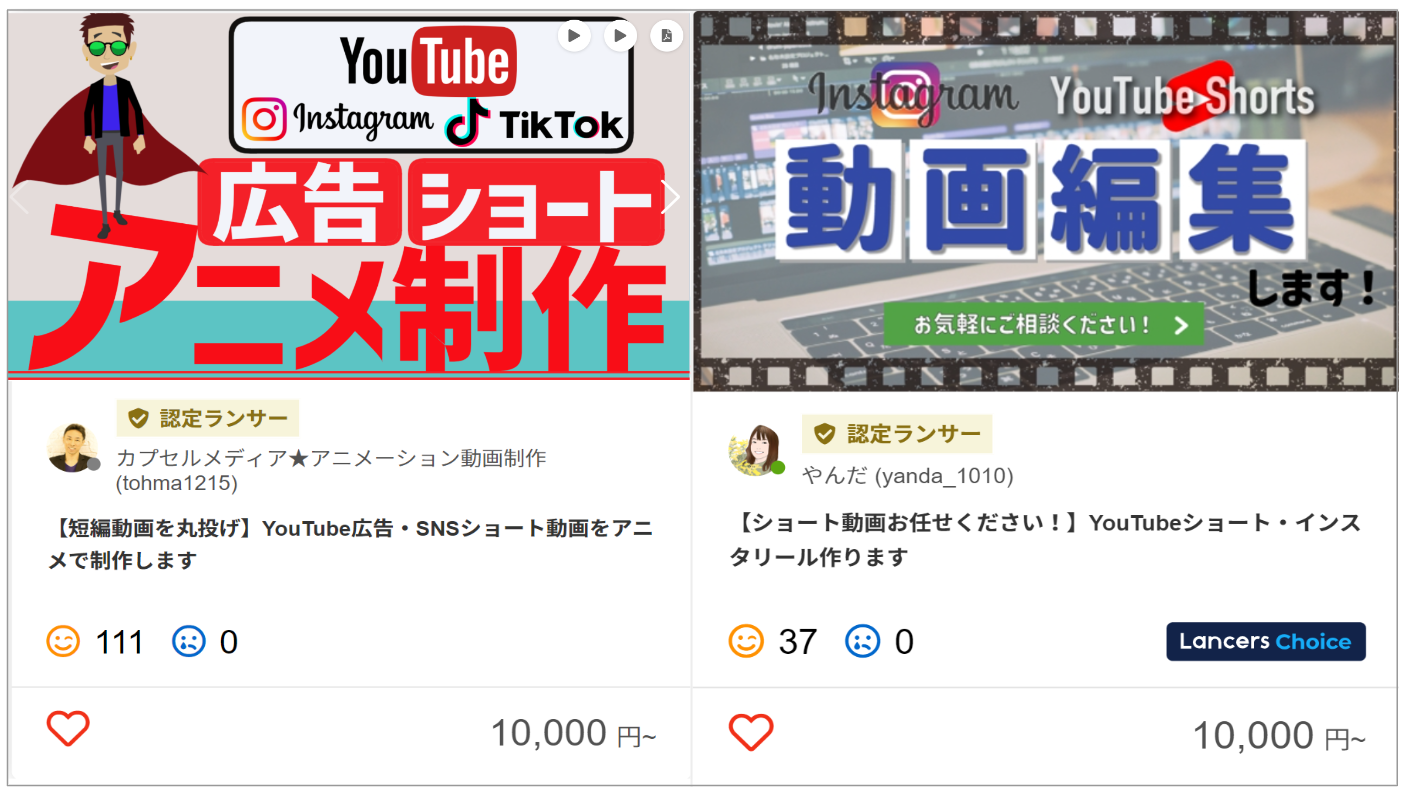Open カプセルメディア (tohma1215) profile name link
The height and width of the screenshot is (789, 1401).
click(x=332, y=470)
